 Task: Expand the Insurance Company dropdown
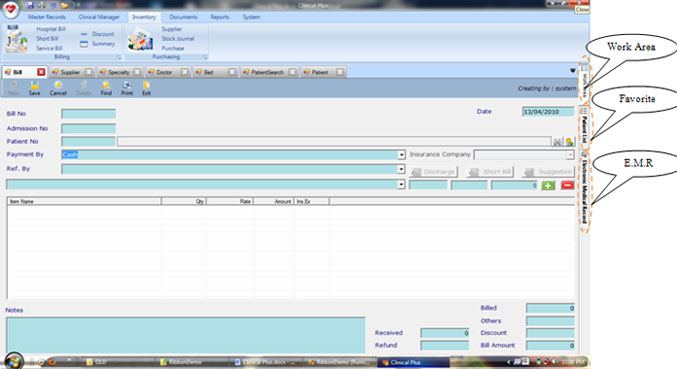pos(570,155)
